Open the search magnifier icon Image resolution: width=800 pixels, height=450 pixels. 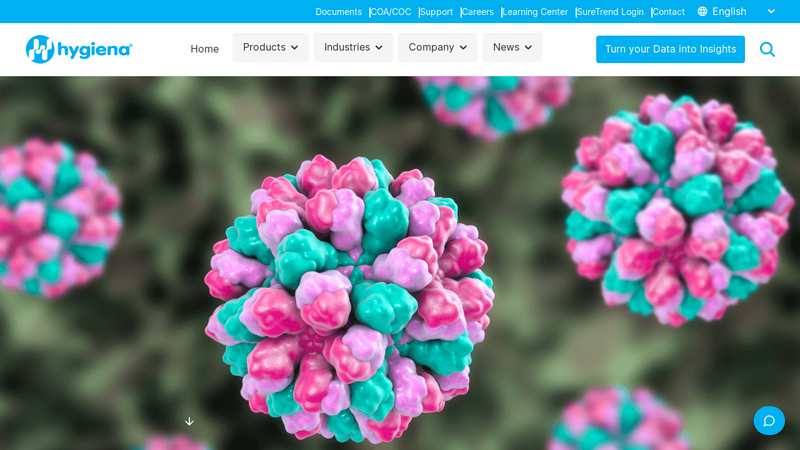[767, 49]
